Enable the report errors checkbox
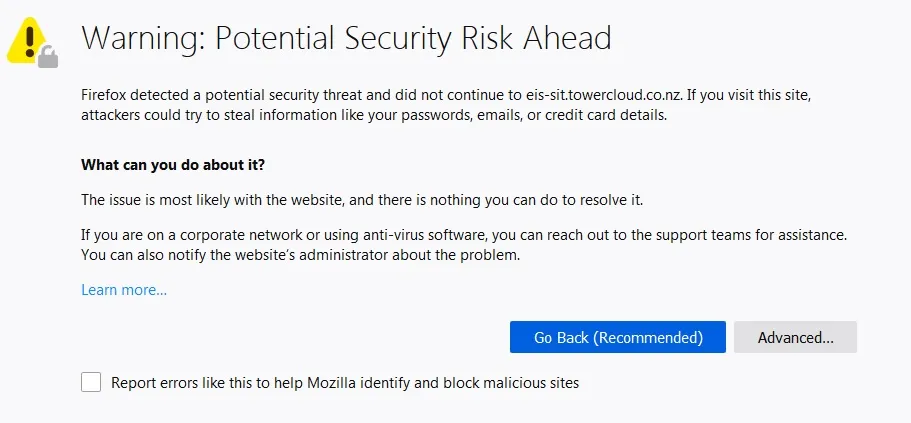This screenshot has width=911, height=423. pyautogui.click(x=91, y=382)
